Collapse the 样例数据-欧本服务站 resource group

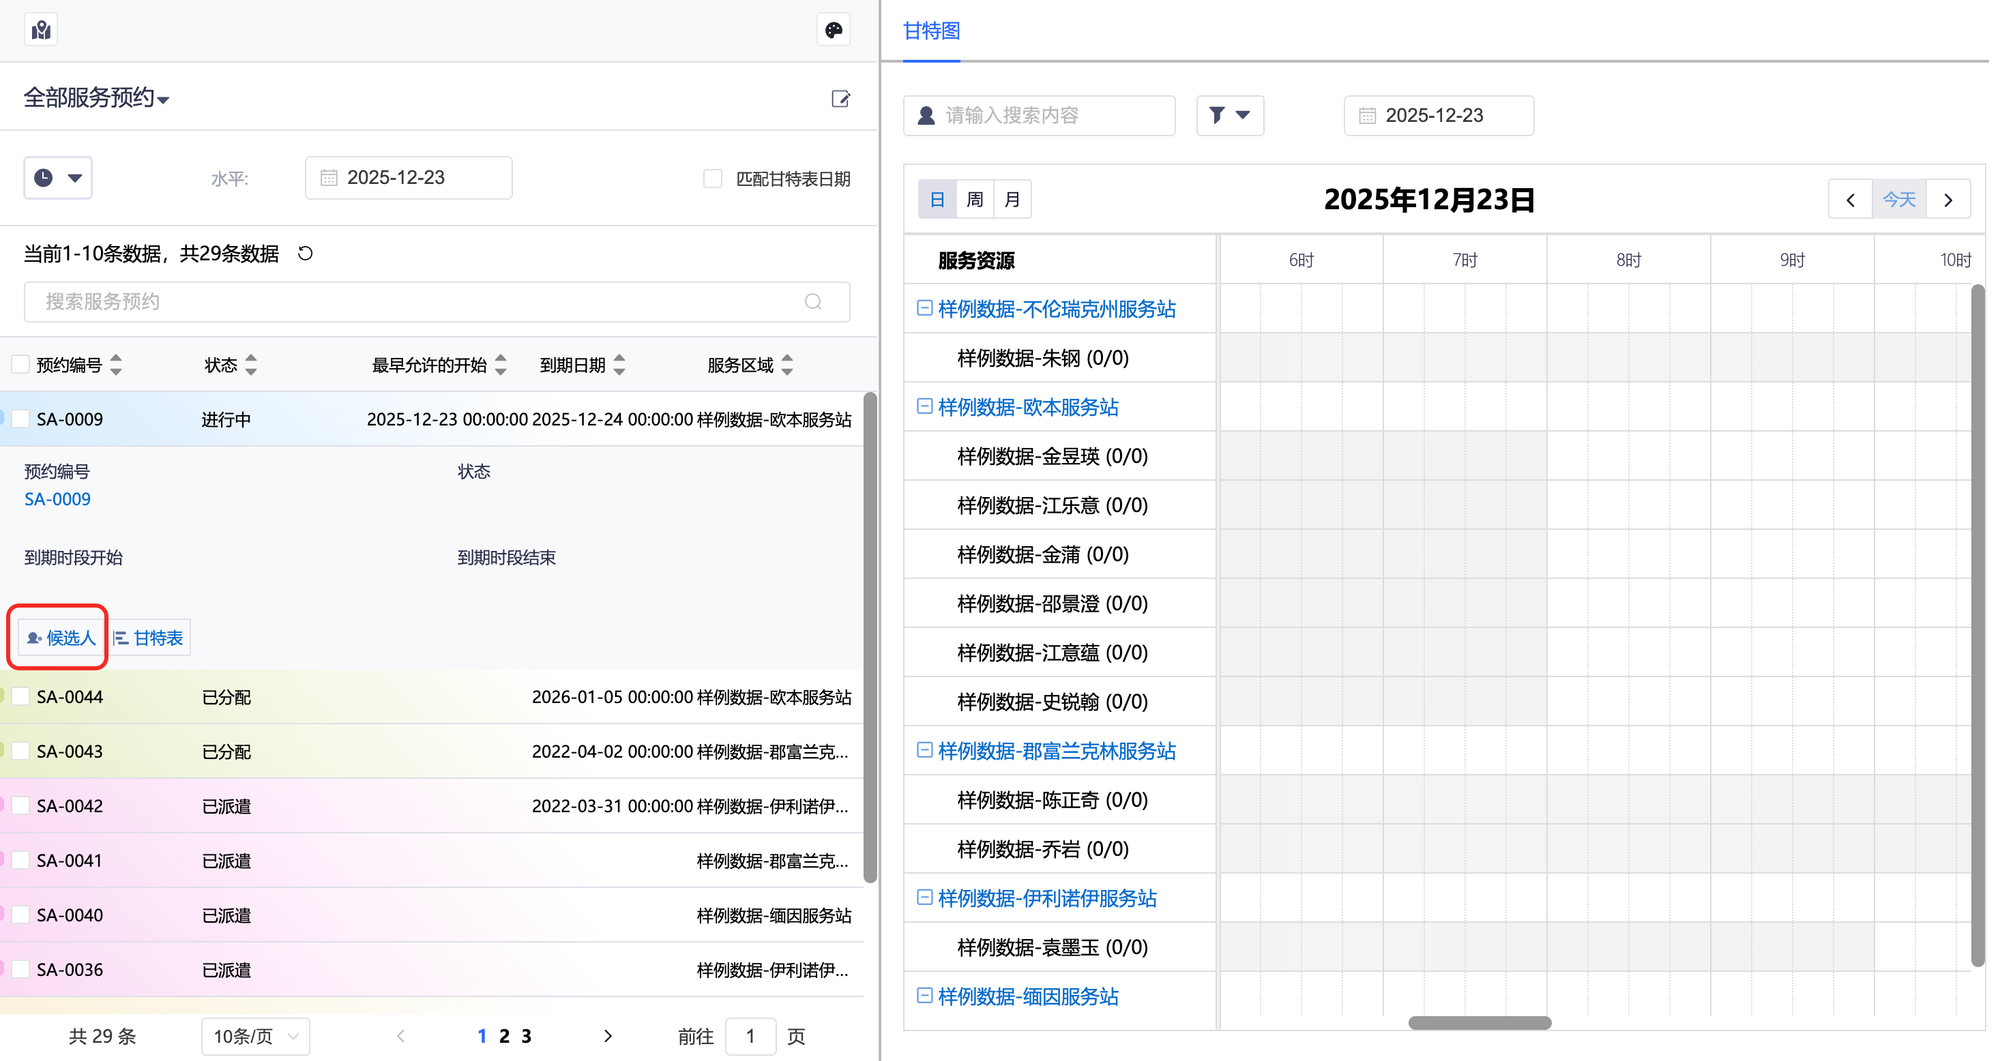(925, 407)
